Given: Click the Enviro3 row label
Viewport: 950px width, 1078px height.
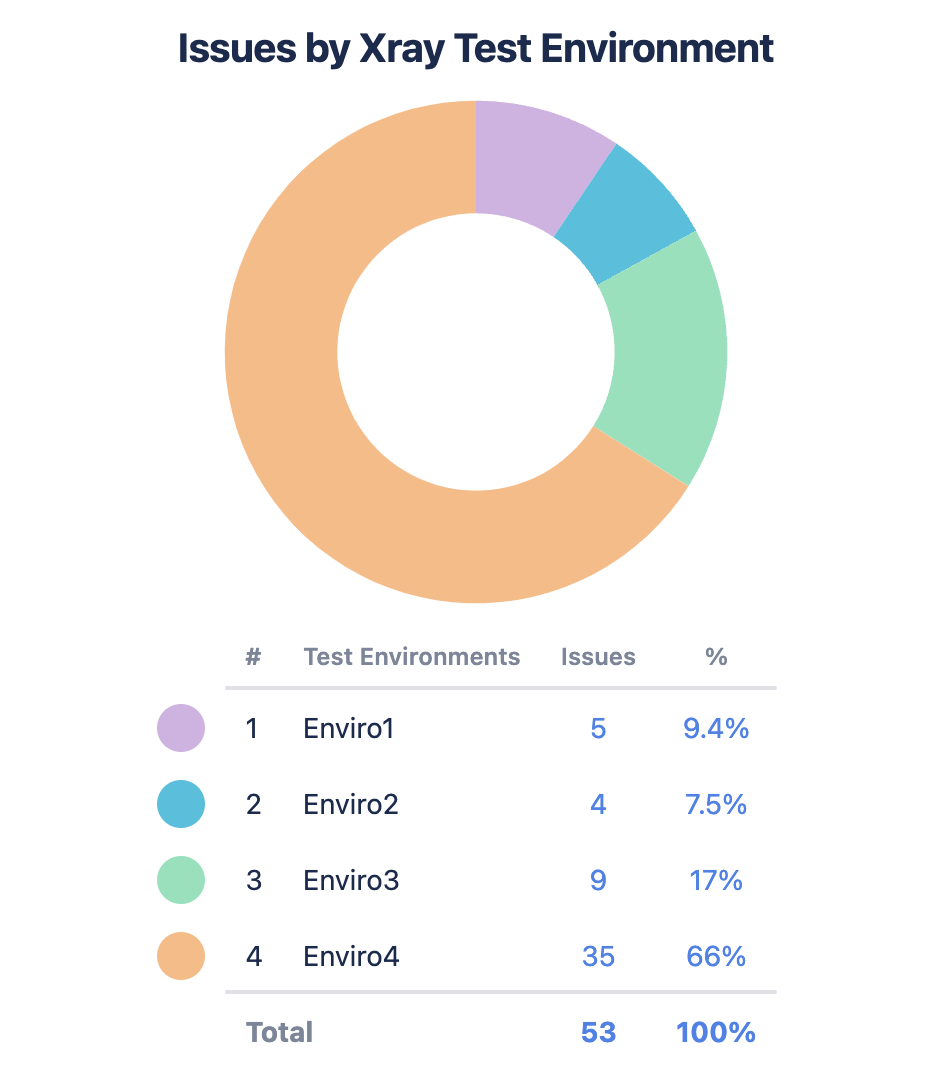Looking at the screenshot, I should coord(351,880).
